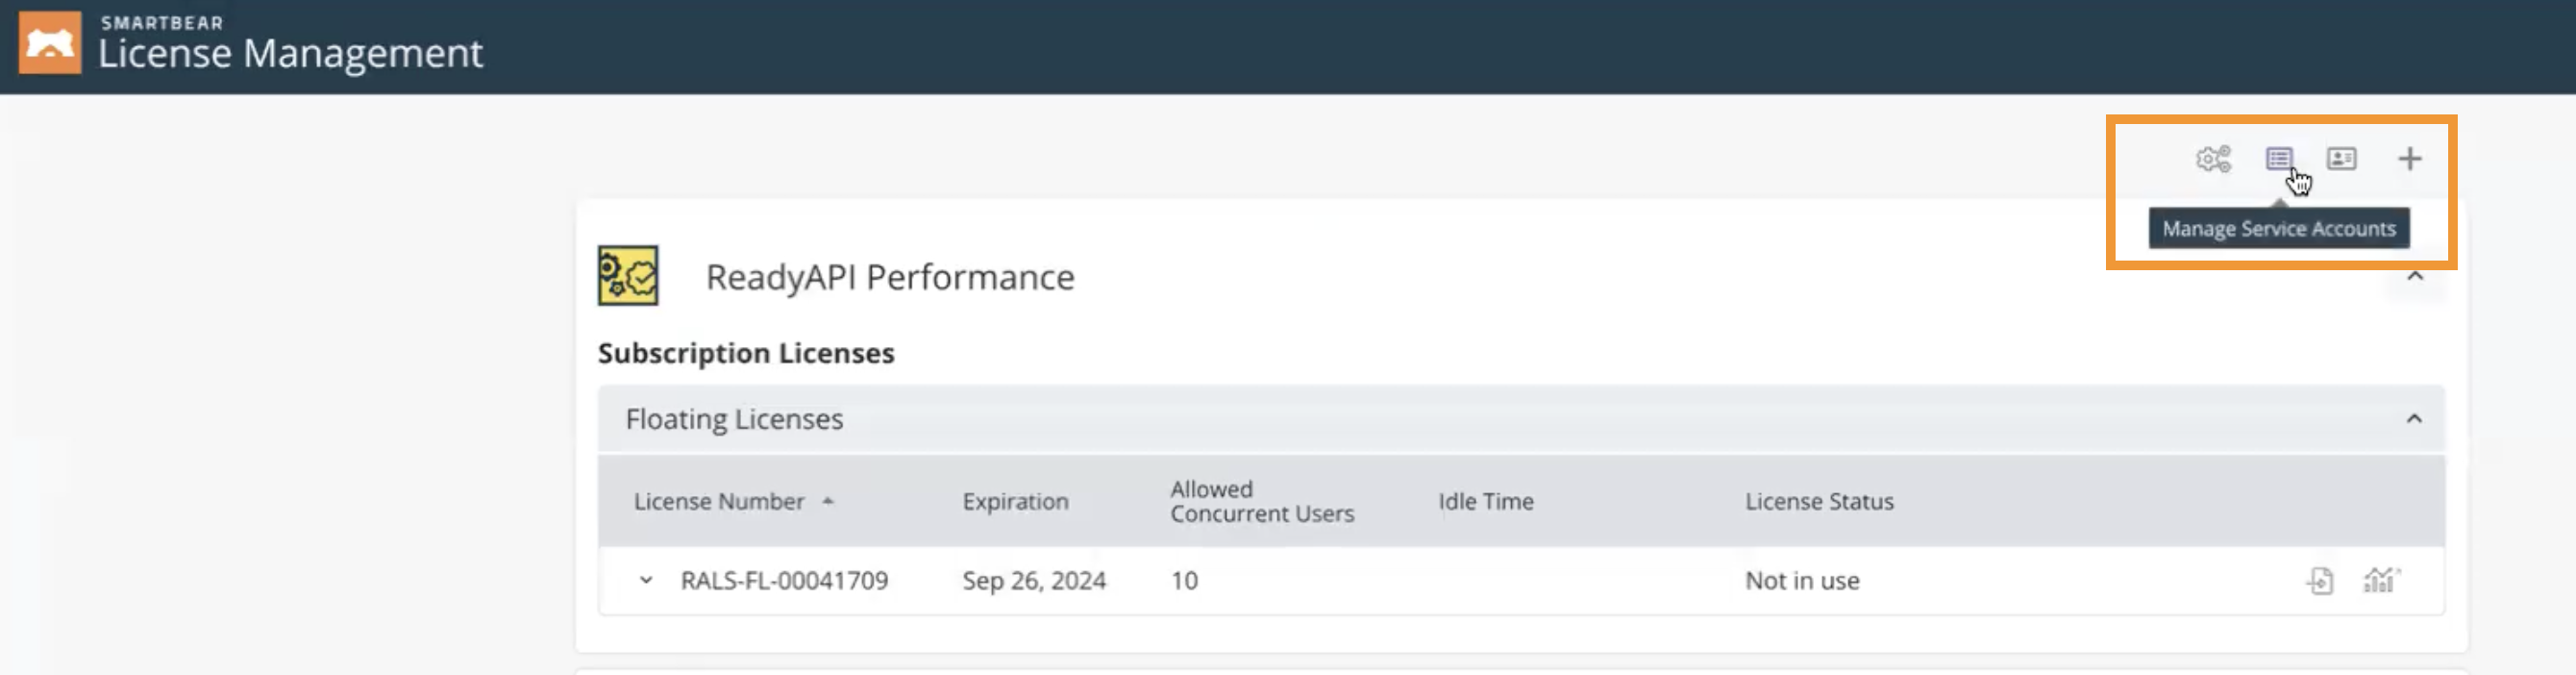Click the allowed users value 10

pyautogui.click(x=1184, y=580)
